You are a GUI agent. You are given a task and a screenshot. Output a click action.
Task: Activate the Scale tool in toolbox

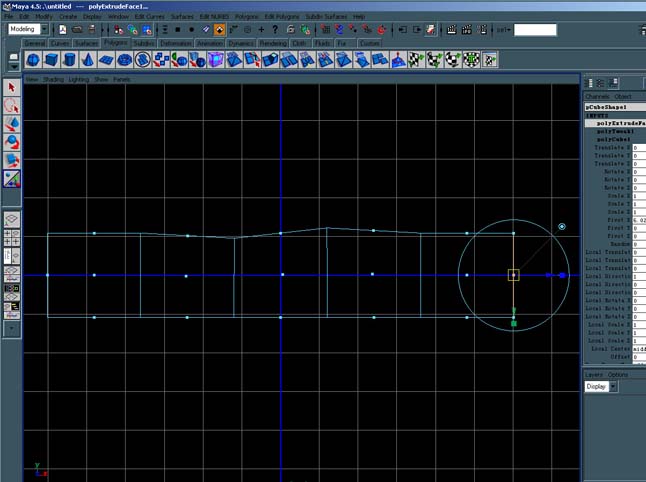coord(12,160)
